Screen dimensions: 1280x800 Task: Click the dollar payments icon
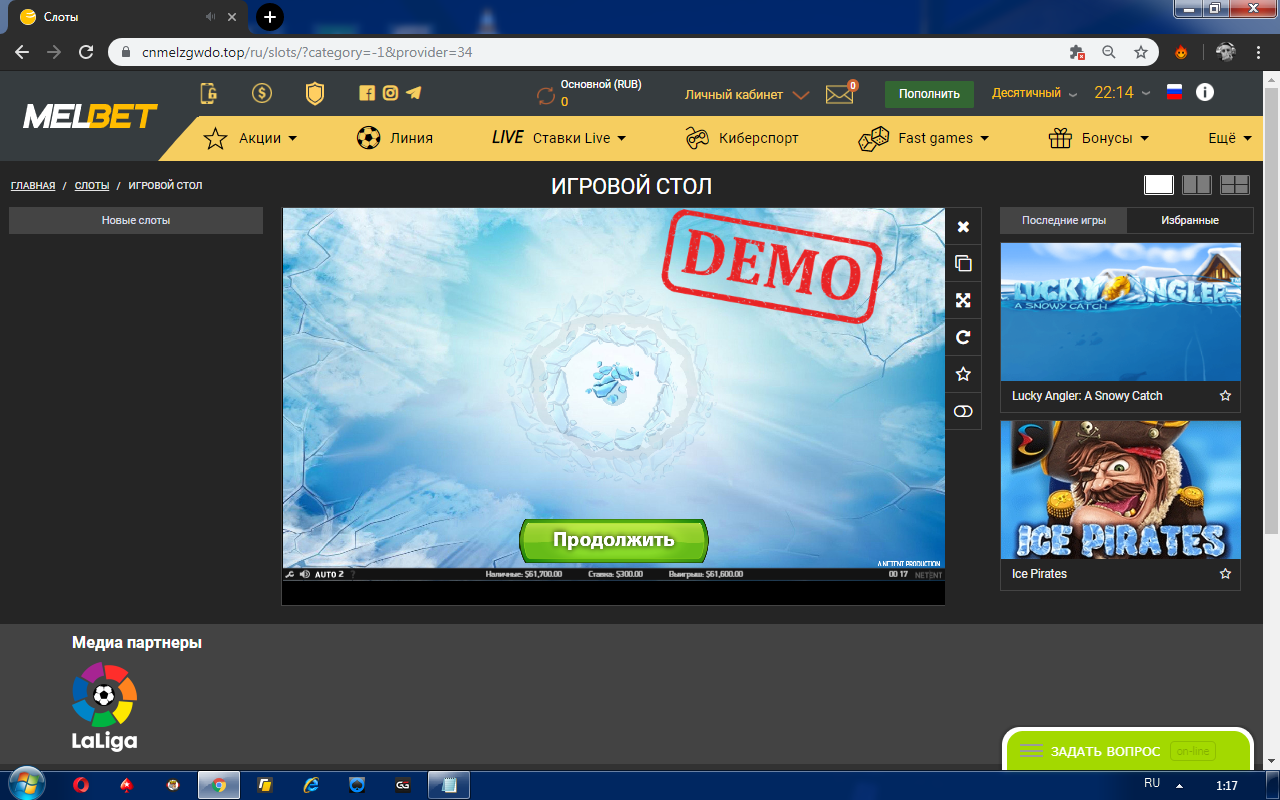262,93
